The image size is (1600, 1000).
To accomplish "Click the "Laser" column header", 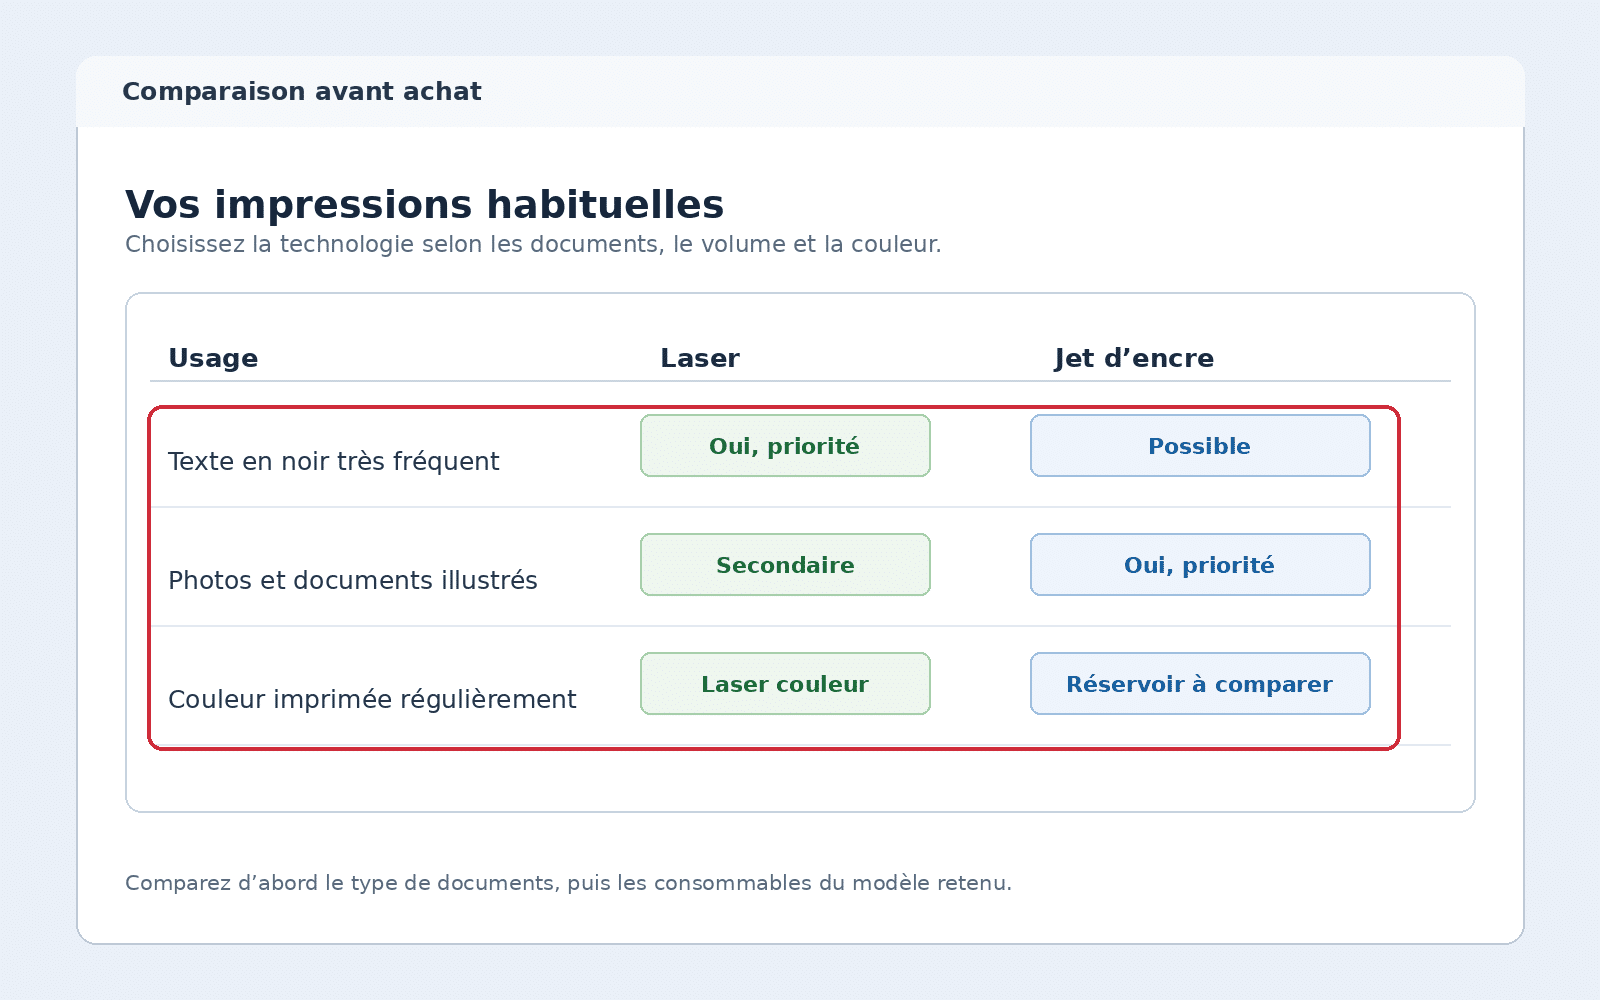I will coord(700,358).
